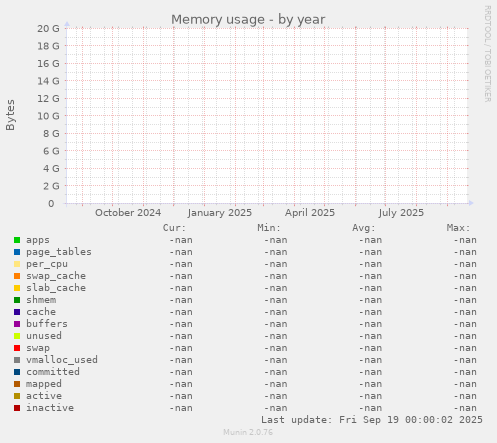Click the "Memory usage - by year" title

(x=248, y=20)
